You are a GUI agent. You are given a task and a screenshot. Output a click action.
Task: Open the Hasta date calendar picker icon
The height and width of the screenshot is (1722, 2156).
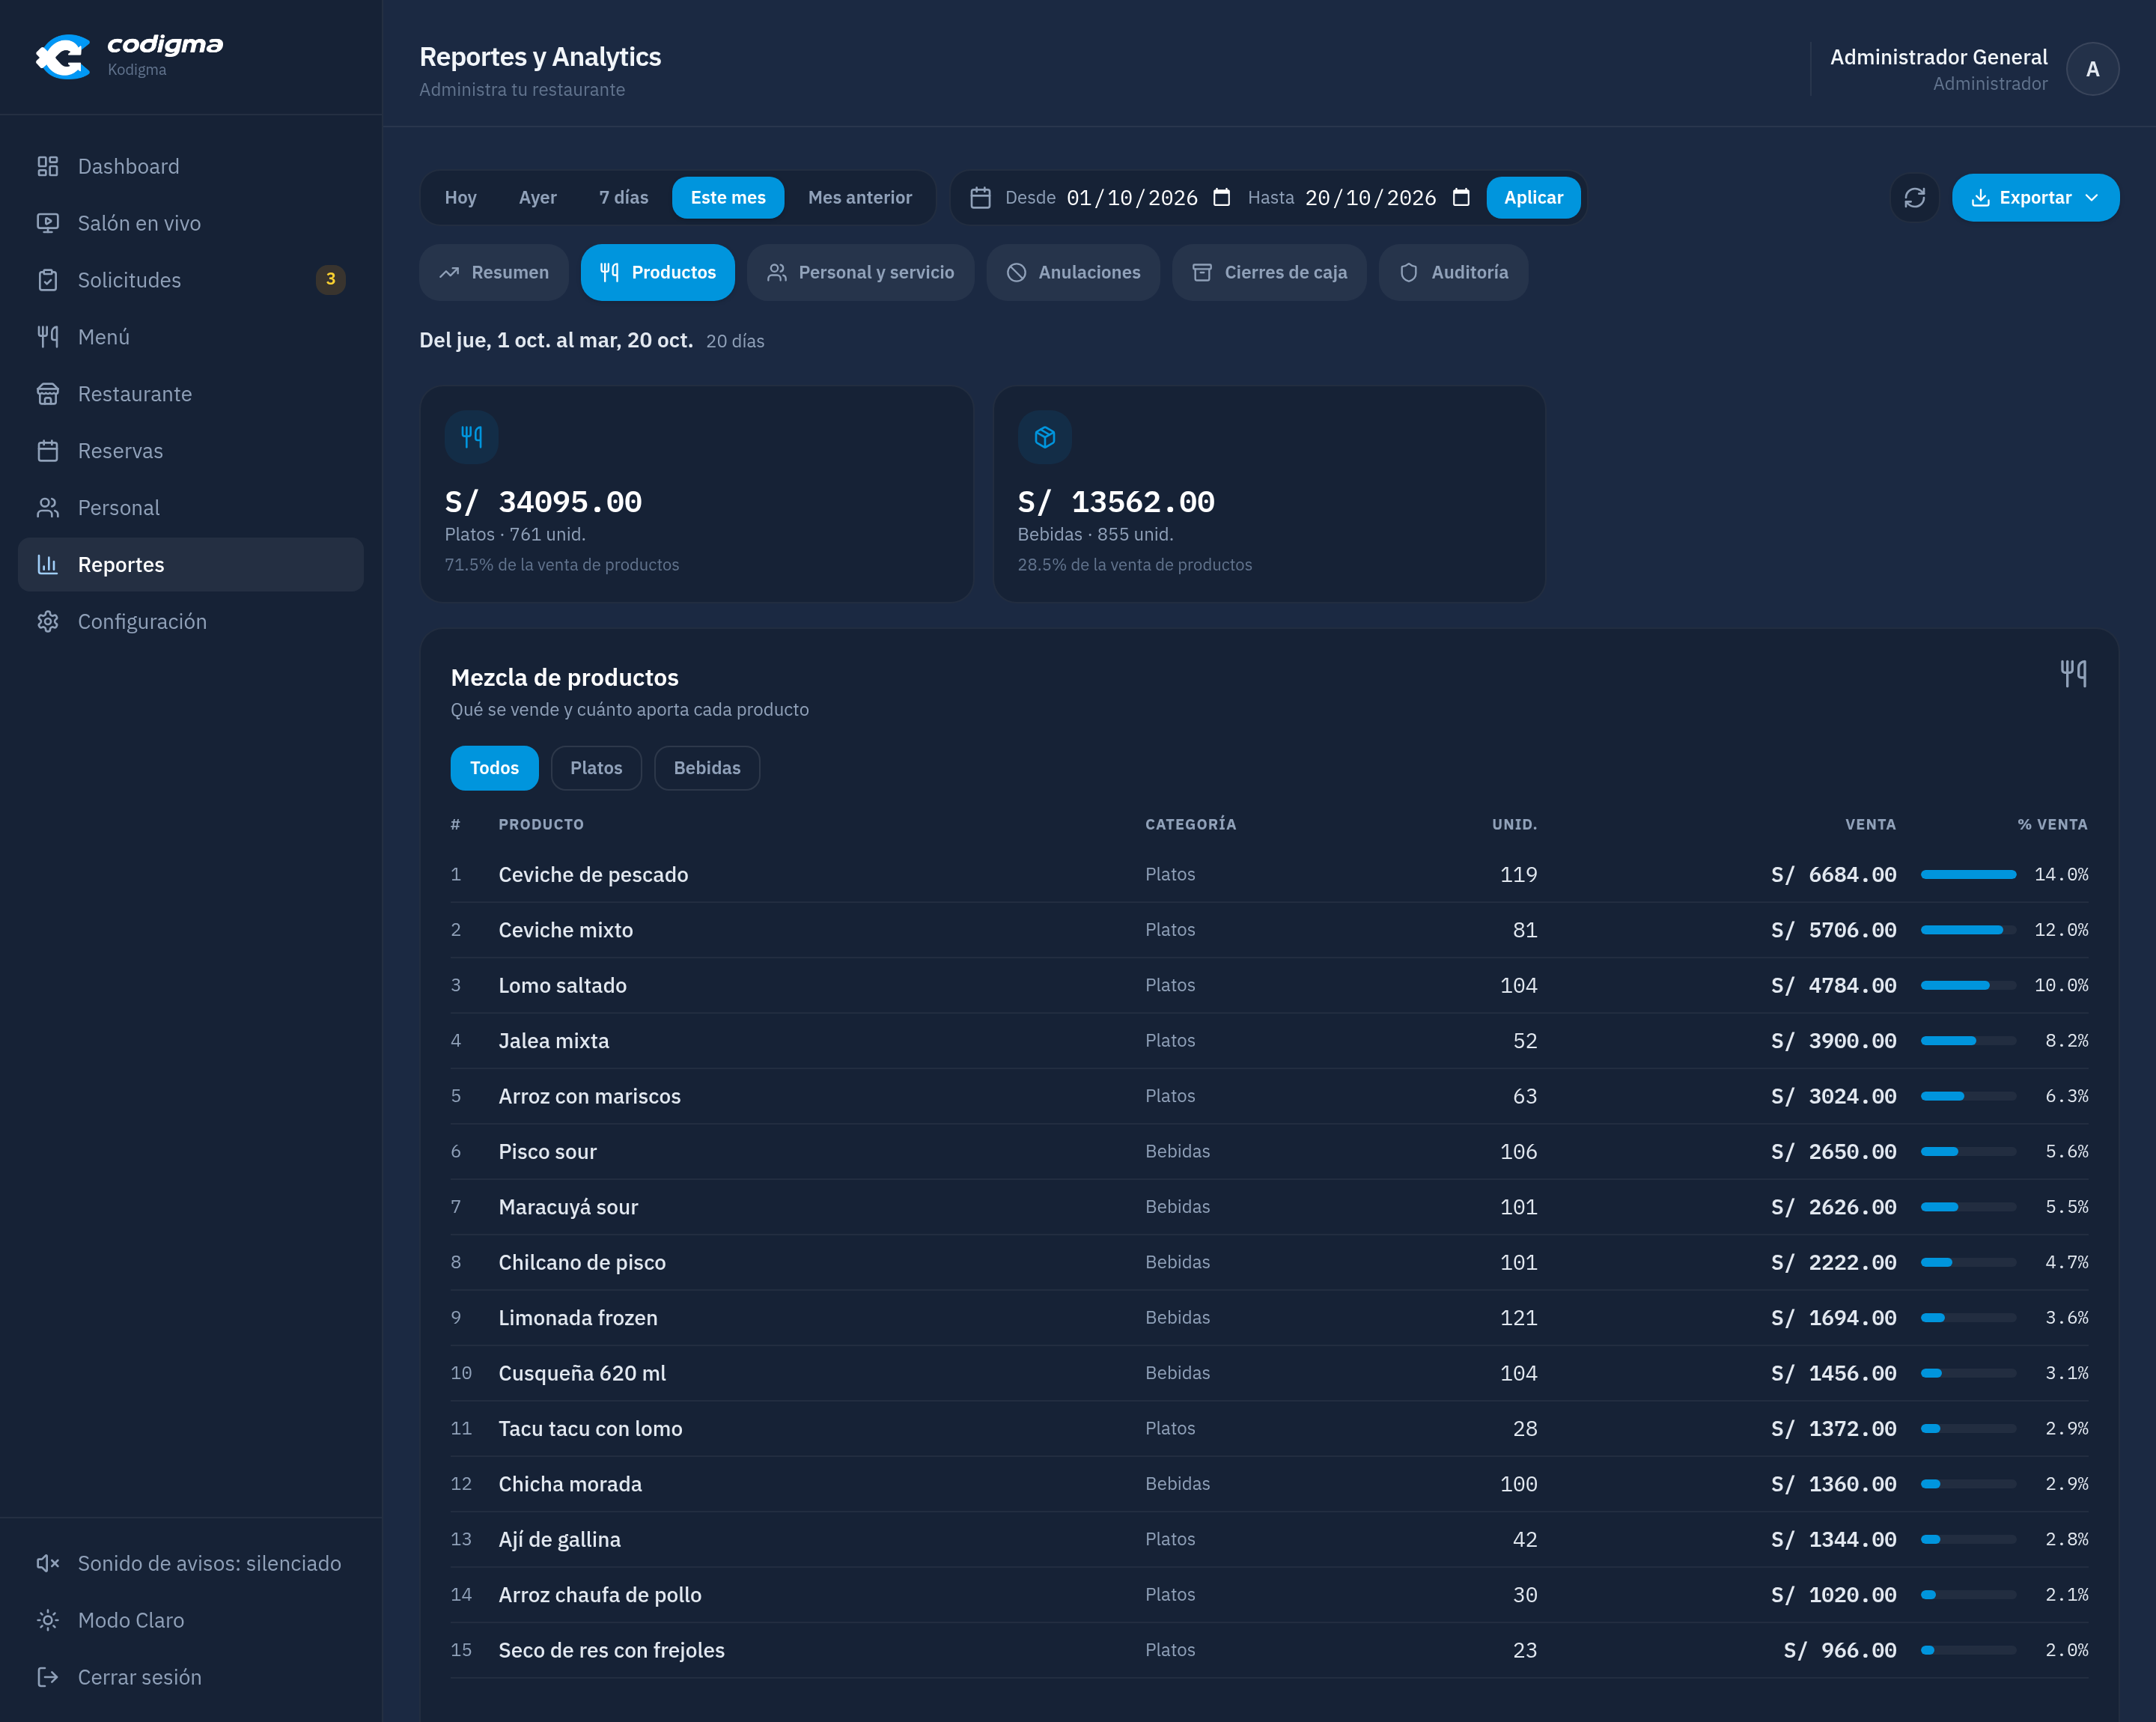coord(1461,198)
